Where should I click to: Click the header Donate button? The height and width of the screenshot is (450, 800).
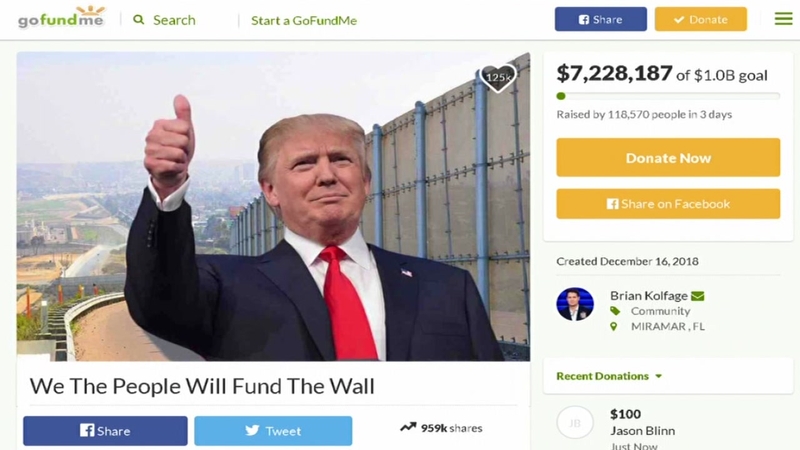click(701, 19)
